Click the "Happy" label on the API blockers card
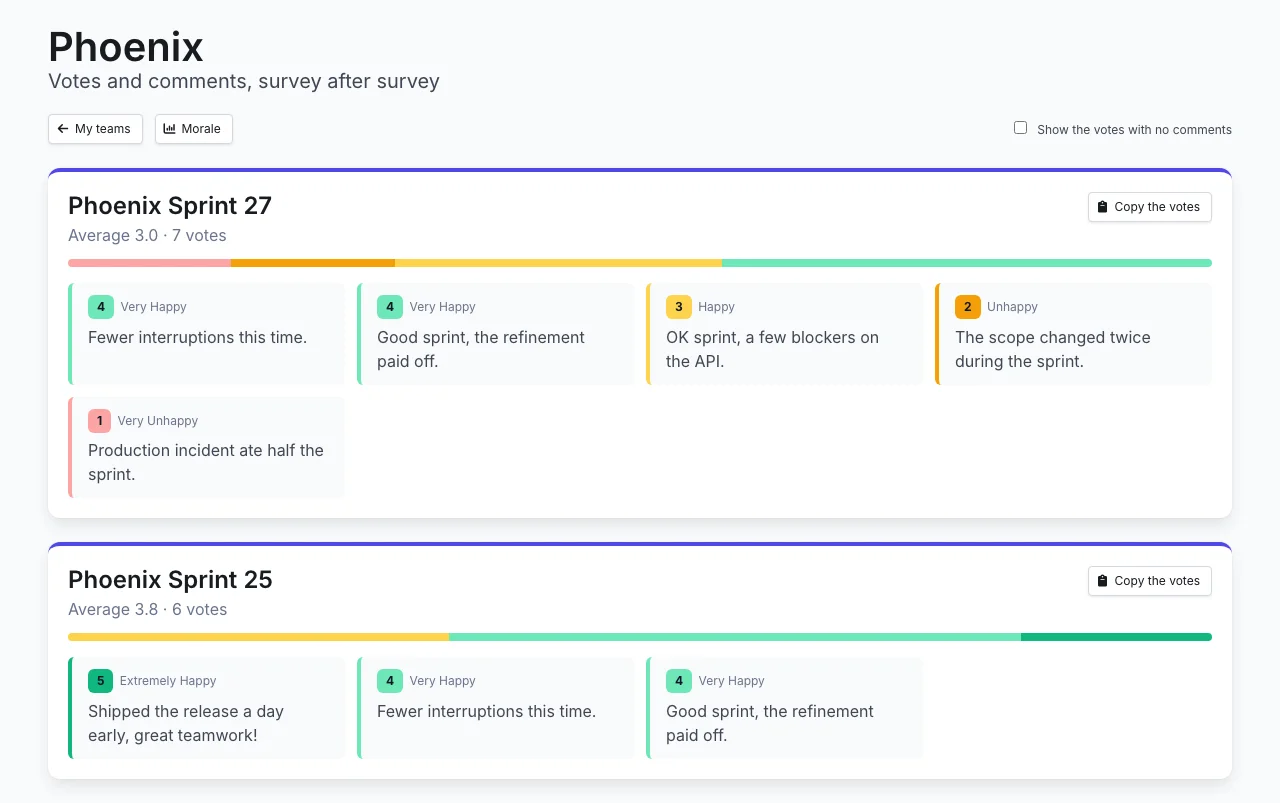The width and height of the screenshot is (1280, 803). click(716, 307)
